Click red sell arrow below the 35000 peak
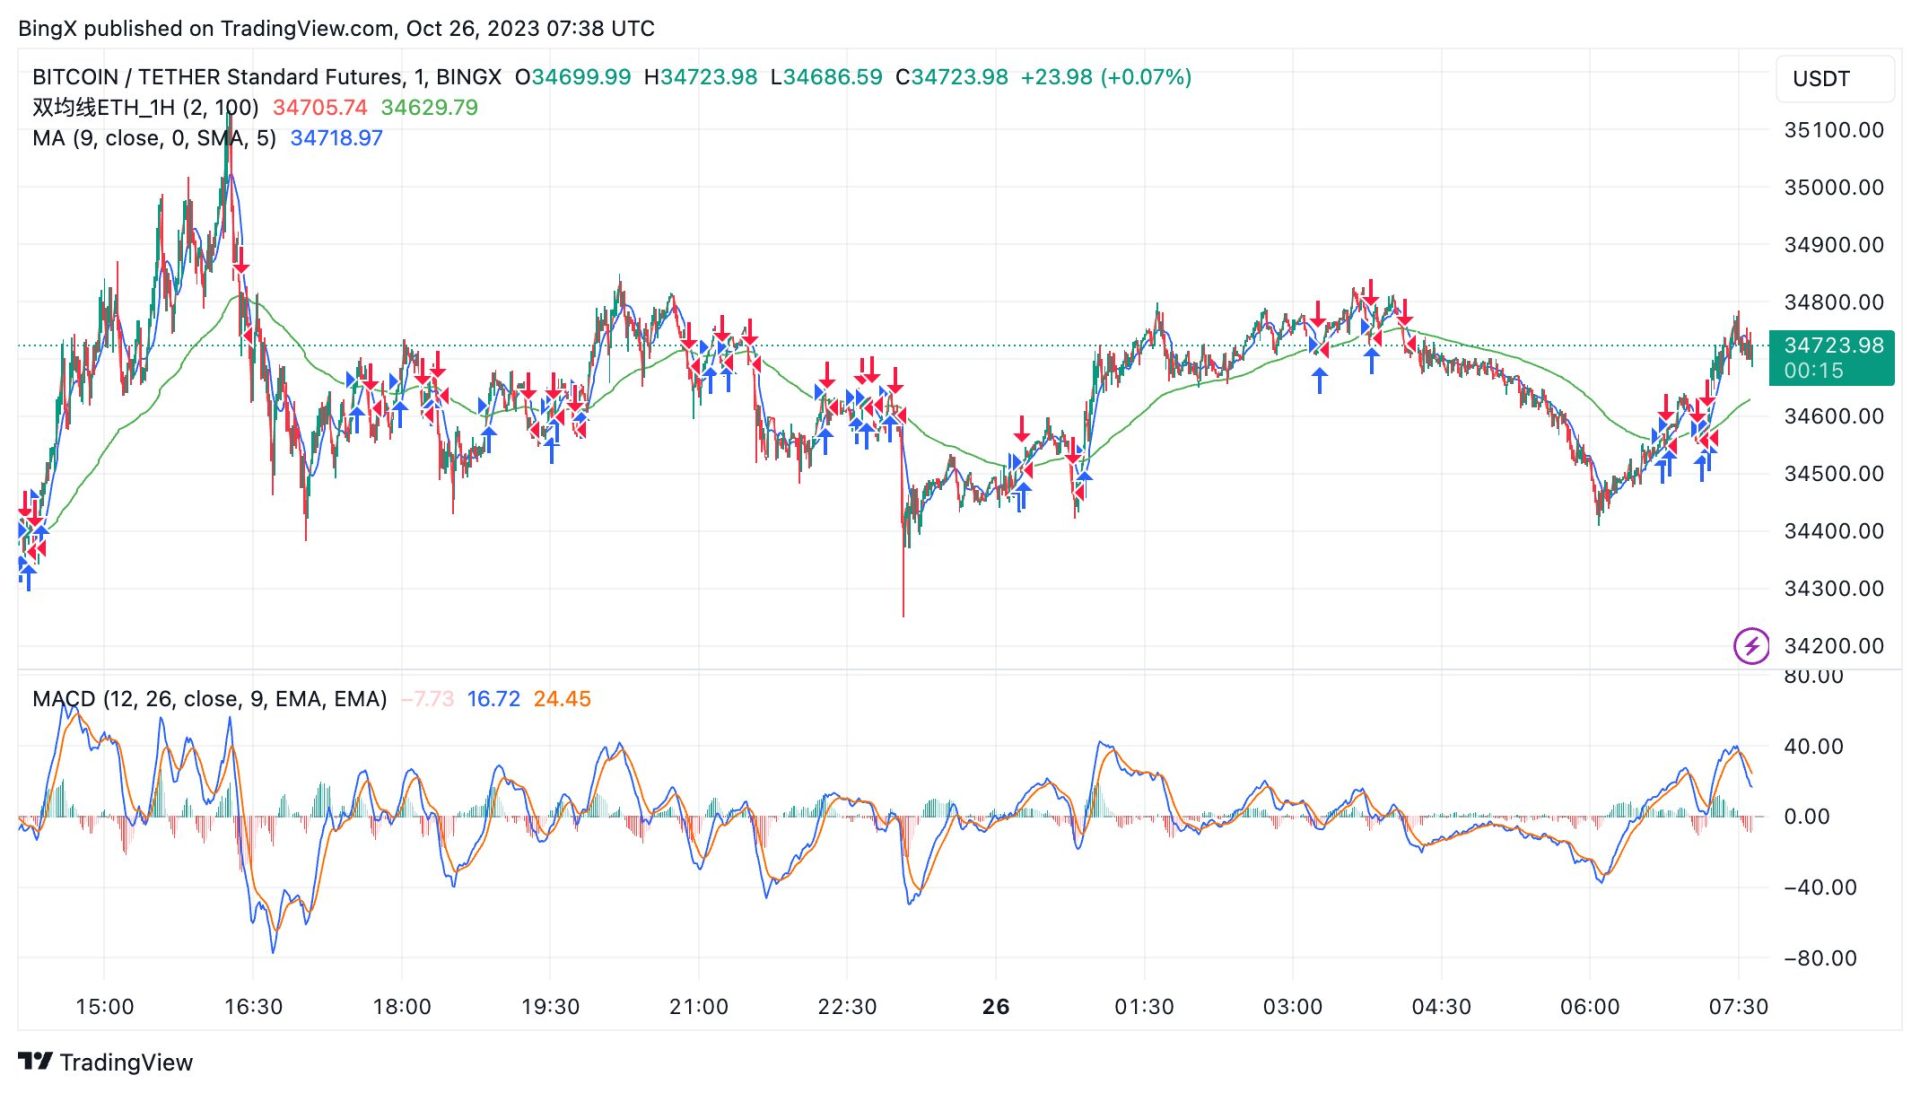 241,263
